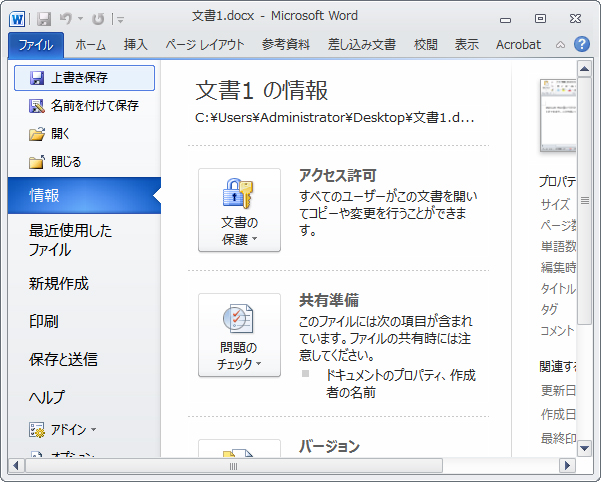
Task: Click the 共有準備 heading
Action: tap(329, 300)
